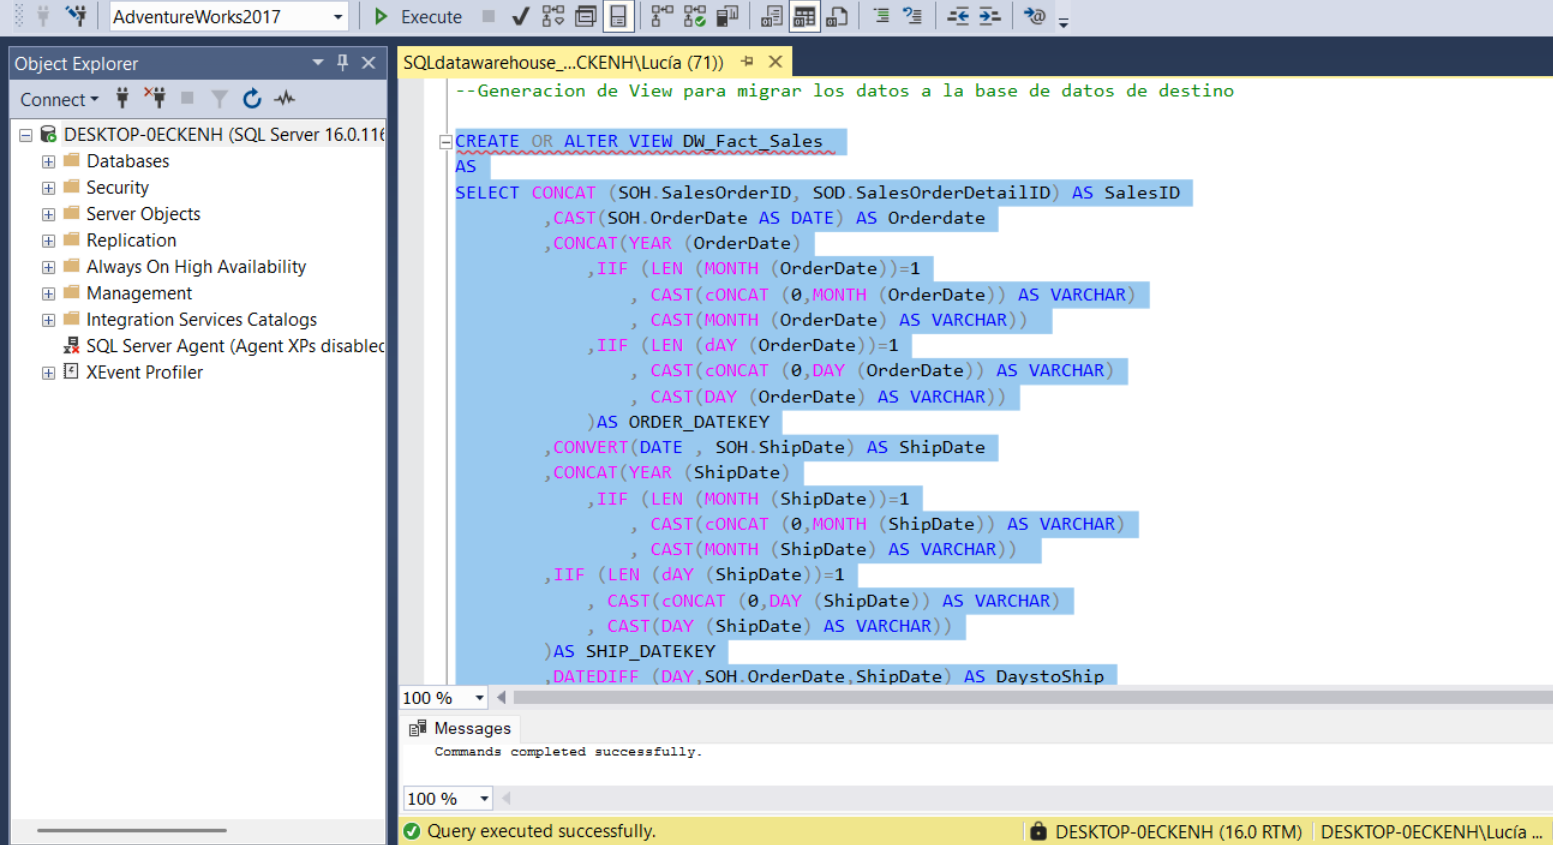Click the editor horizontal scrollbar track
The width and height of the screenshot is (1553, 845).
(x=1000, y=698)
